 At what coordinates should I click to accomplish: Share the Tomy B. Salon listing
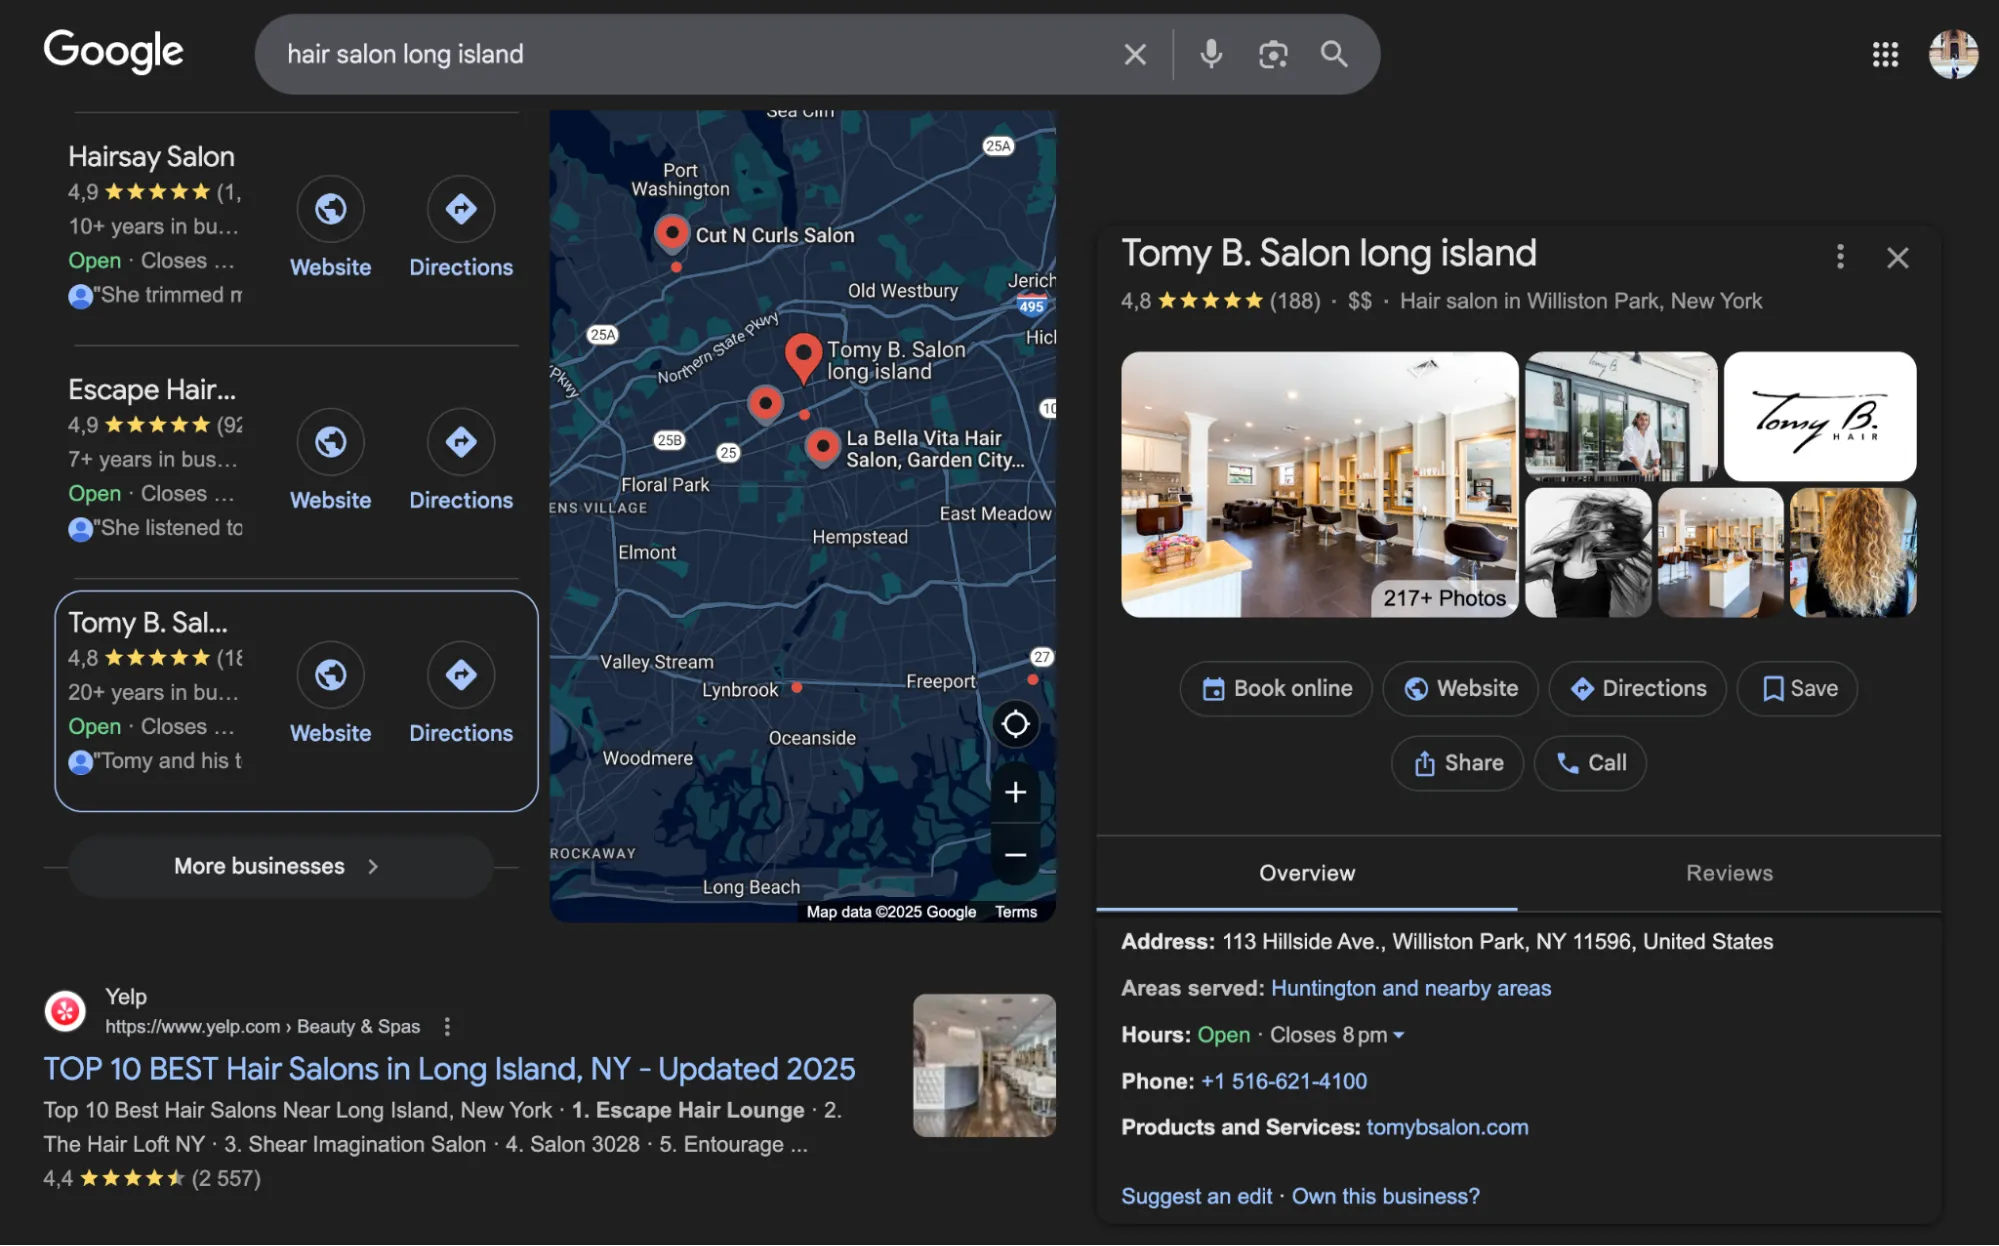1457,763
